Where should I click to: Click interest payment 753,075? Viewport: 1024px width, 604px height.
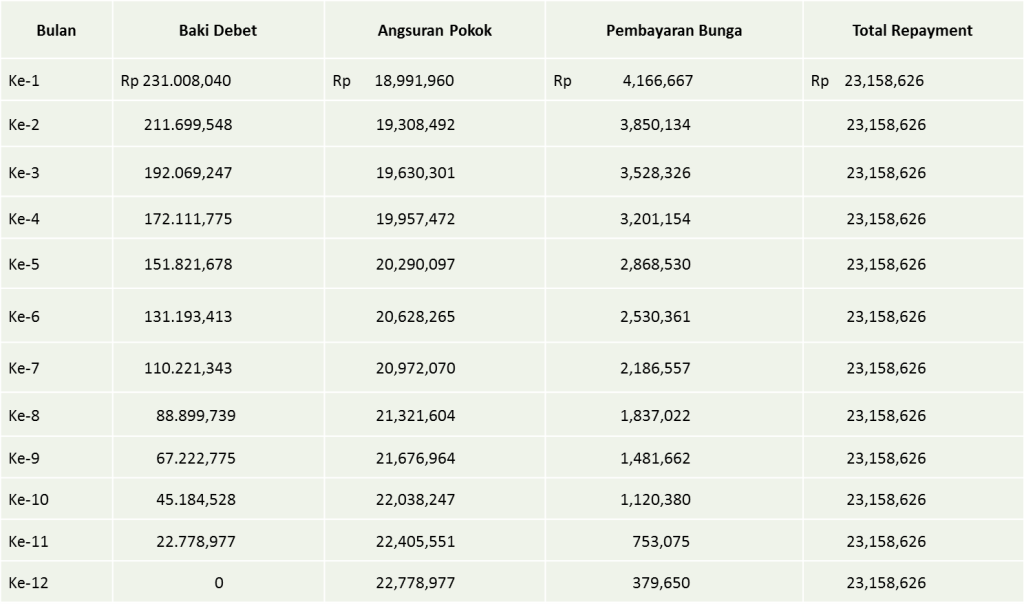661,542
